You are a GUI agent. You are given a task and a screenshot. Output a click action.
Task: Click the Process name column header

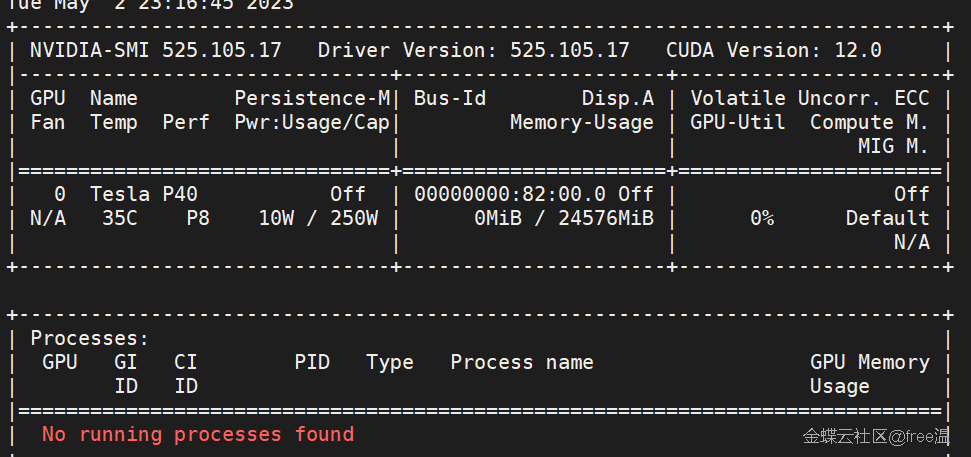coord(522,362)
